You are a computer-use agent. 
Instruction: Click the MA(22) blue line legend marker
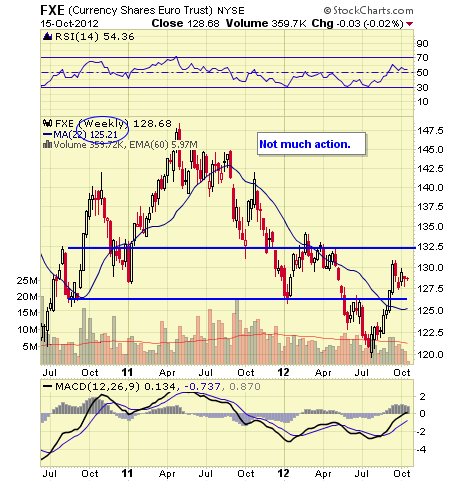point(48,135)
